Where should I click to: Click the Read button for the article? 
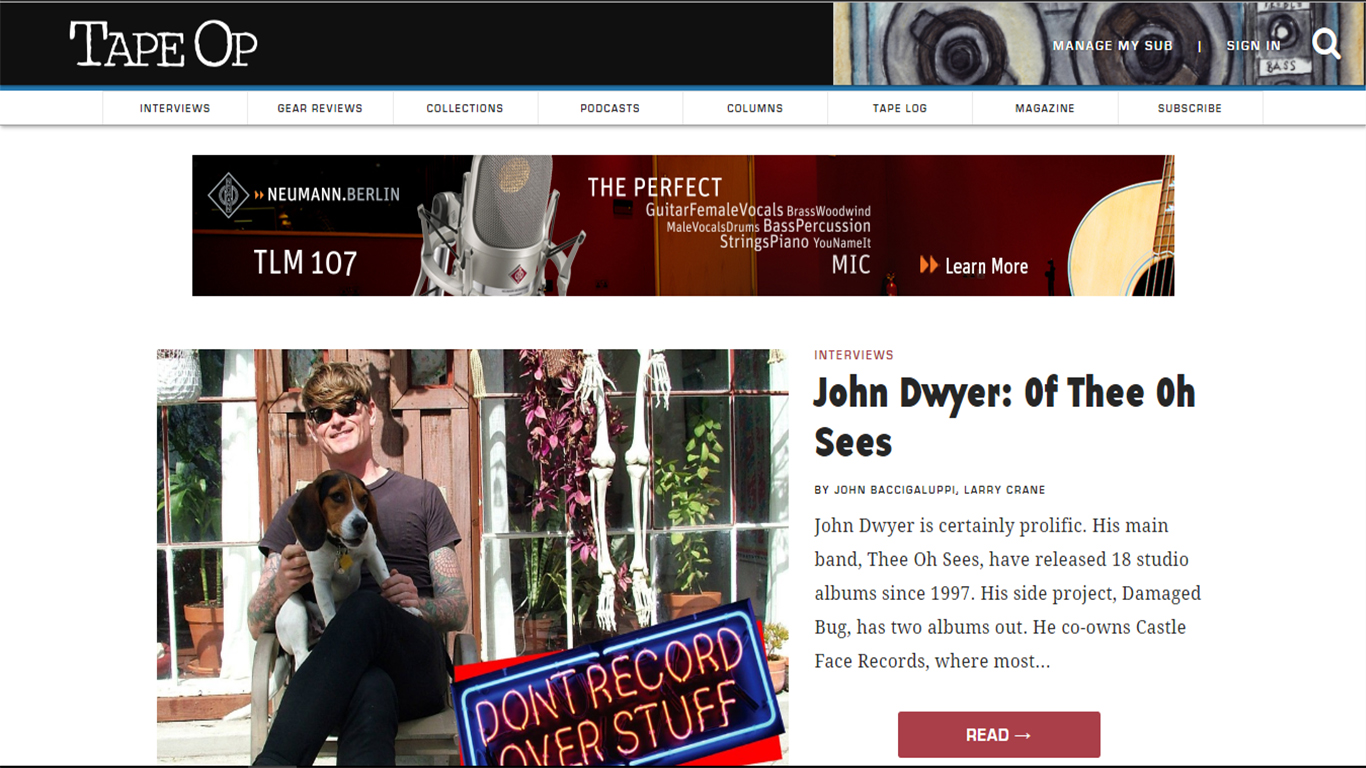[x=999, y=735]
